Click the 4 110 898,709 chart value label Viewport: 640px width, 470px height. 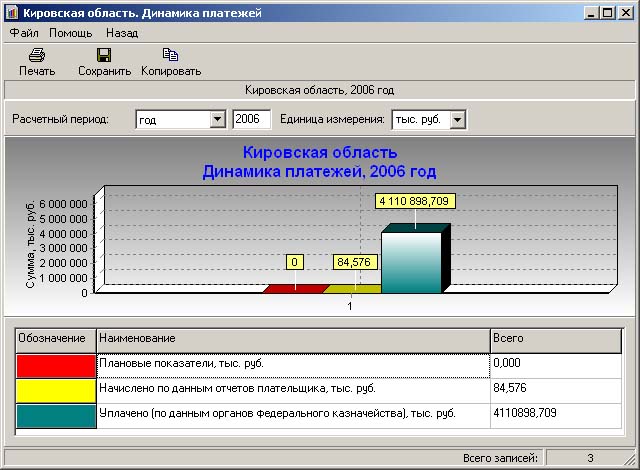click(415, 201)
